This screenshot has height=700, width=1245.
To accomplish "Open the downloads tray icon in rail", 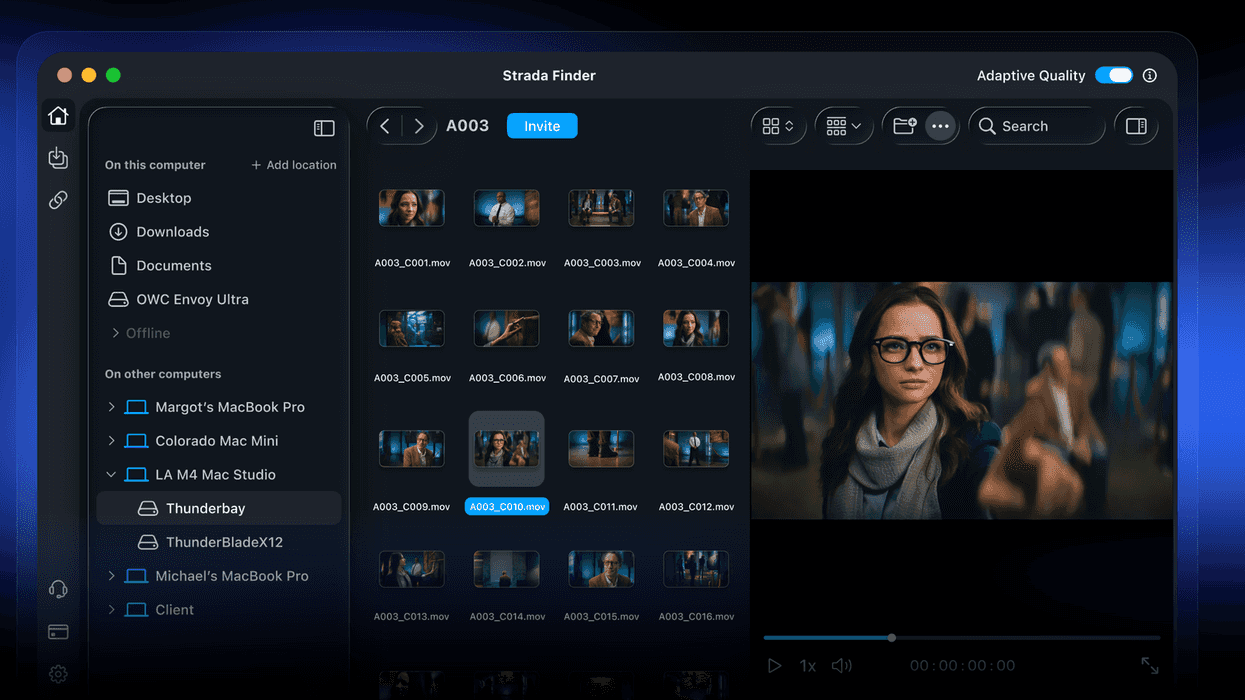I will [58, 158].
